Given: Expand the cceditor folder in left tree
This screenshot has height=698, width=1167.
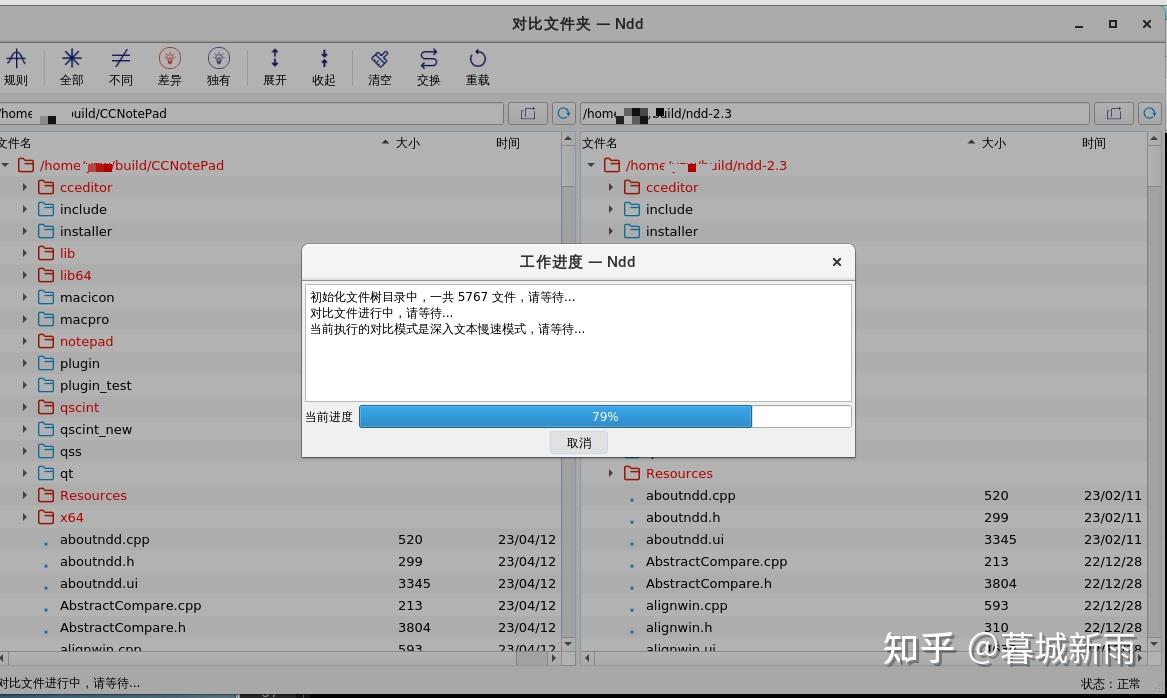Looking at the screenshot, I should coord(24,187).
